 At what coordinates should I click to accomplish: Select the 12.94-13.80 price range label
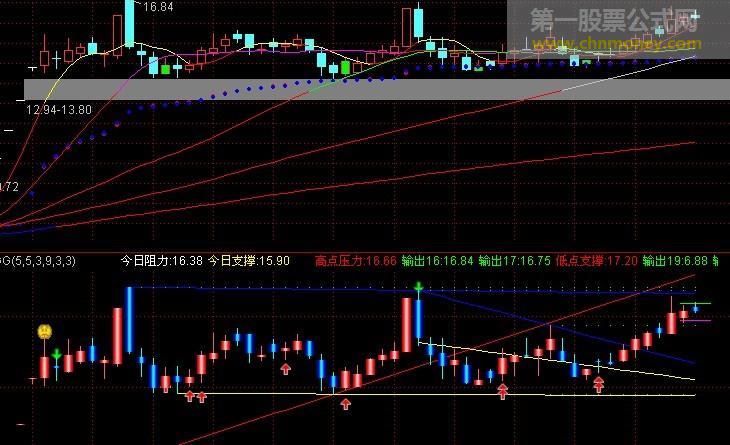tap(60, 108)
